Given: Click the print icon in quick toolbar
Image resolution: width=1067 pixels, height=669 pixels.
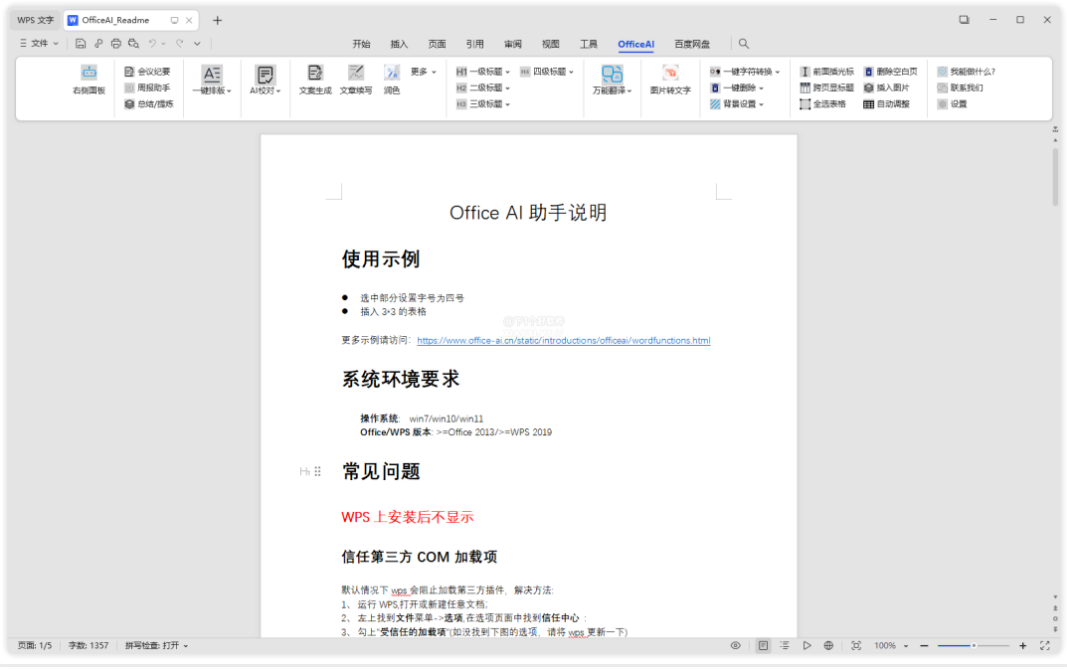Looking at the screenshot, I should click(116, 44).
